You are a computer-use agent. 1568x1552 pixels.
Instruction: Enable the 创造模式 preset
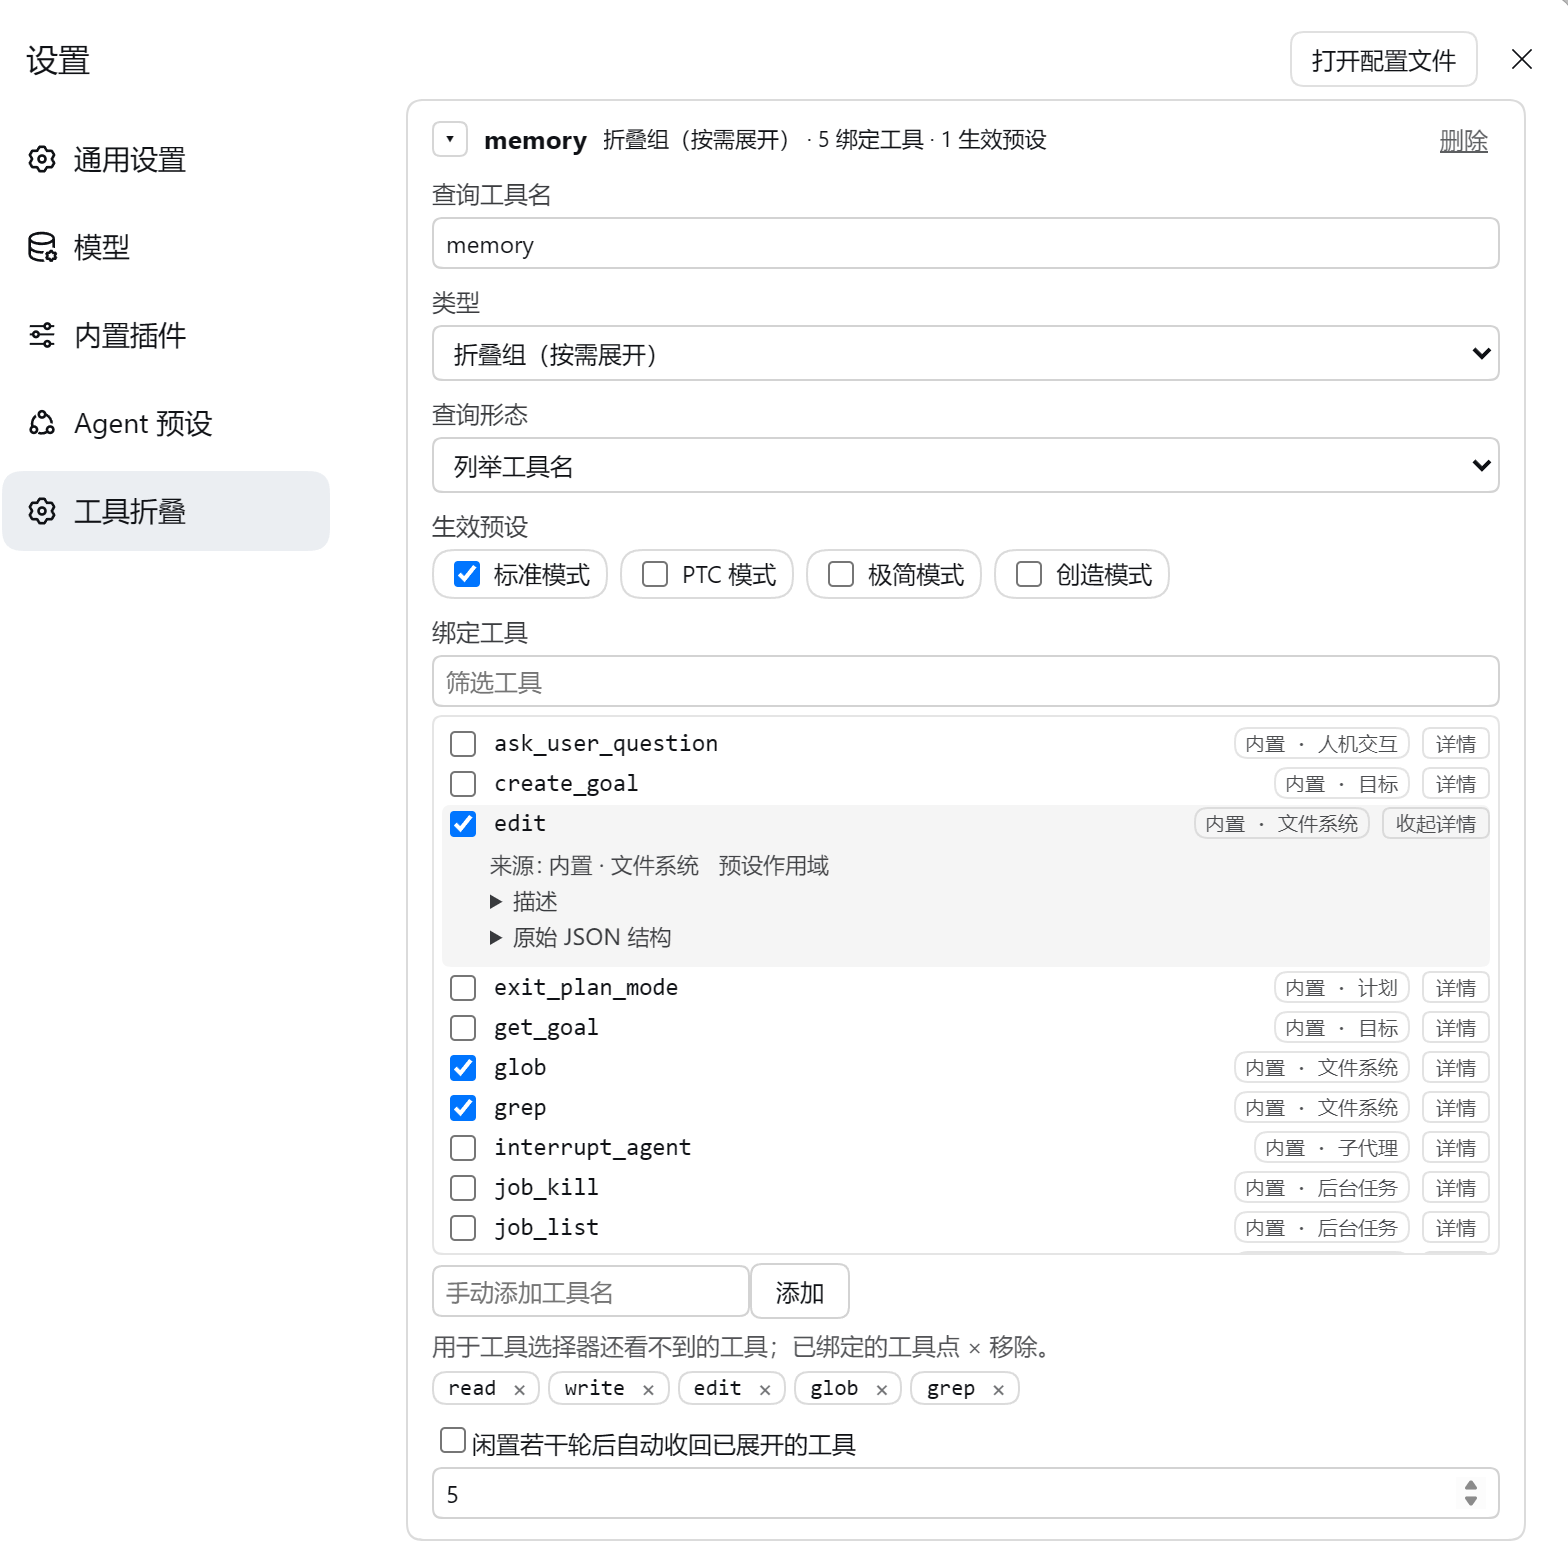coord(1029,574)
